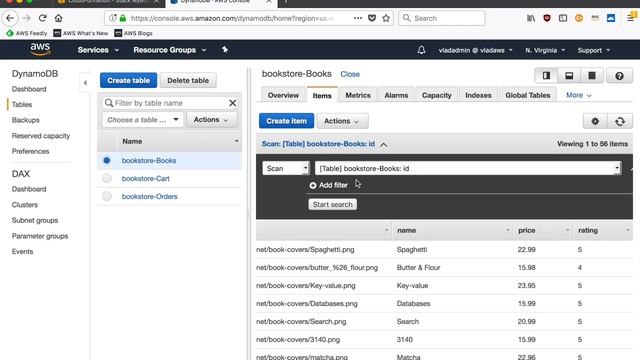Switch to the Alarms tab
640x360 pixels.
tap(396, 95)
